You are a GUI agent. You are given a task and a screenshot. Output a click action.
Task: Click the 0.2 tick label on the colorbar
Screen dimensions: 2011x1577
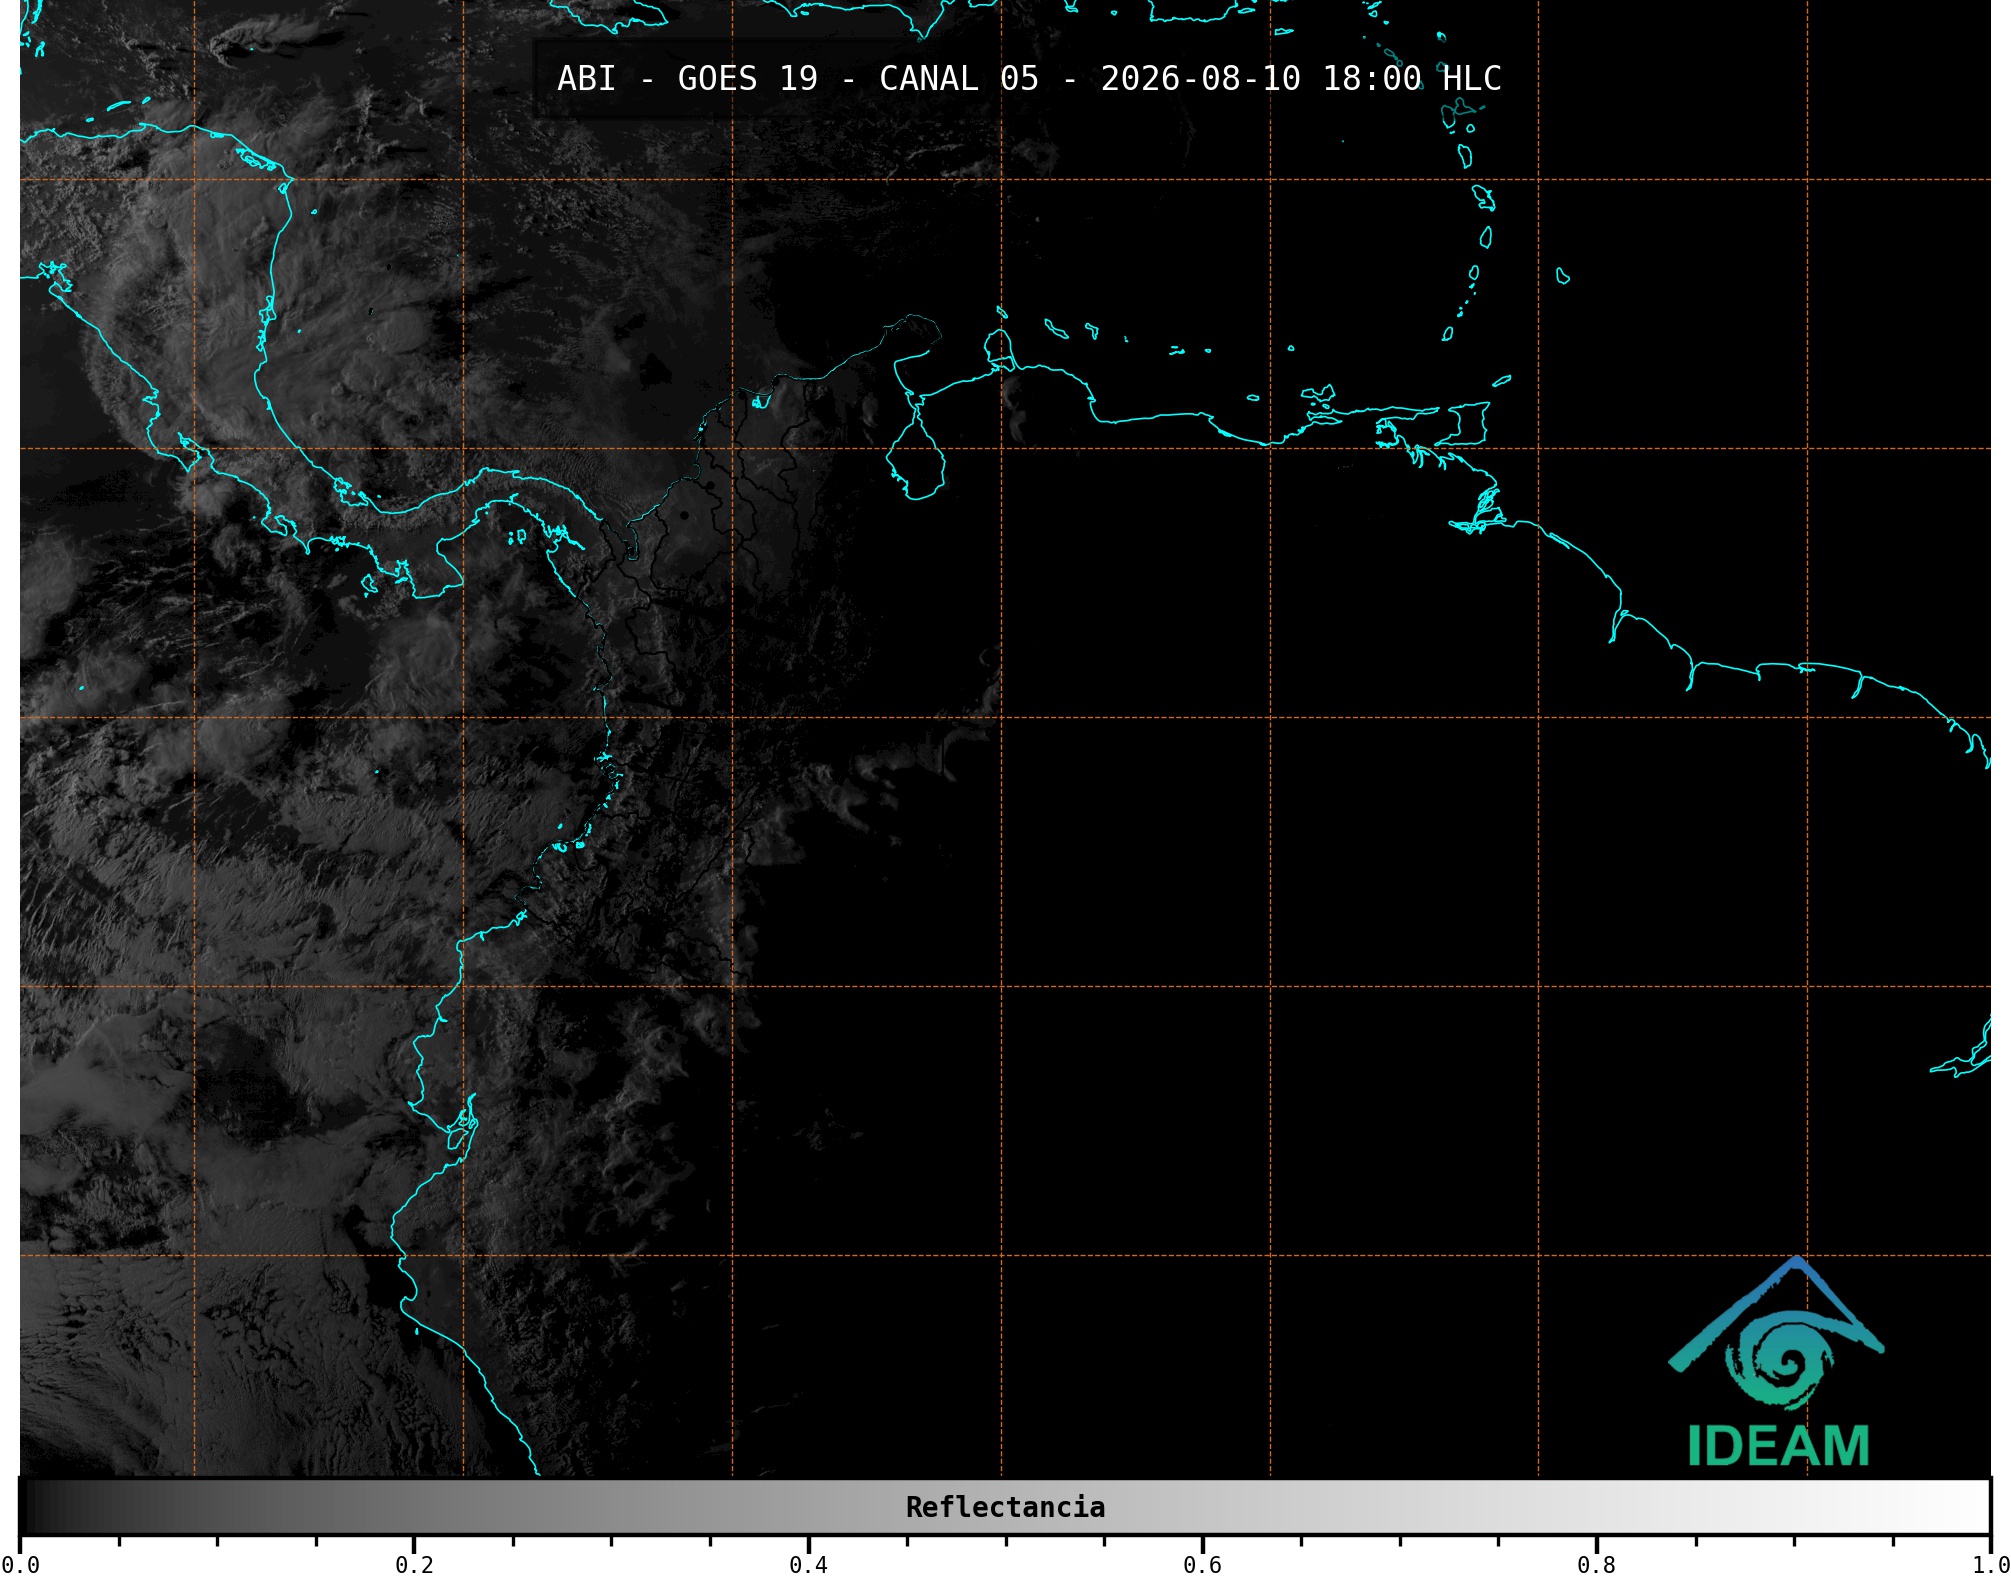[414, 1565]
